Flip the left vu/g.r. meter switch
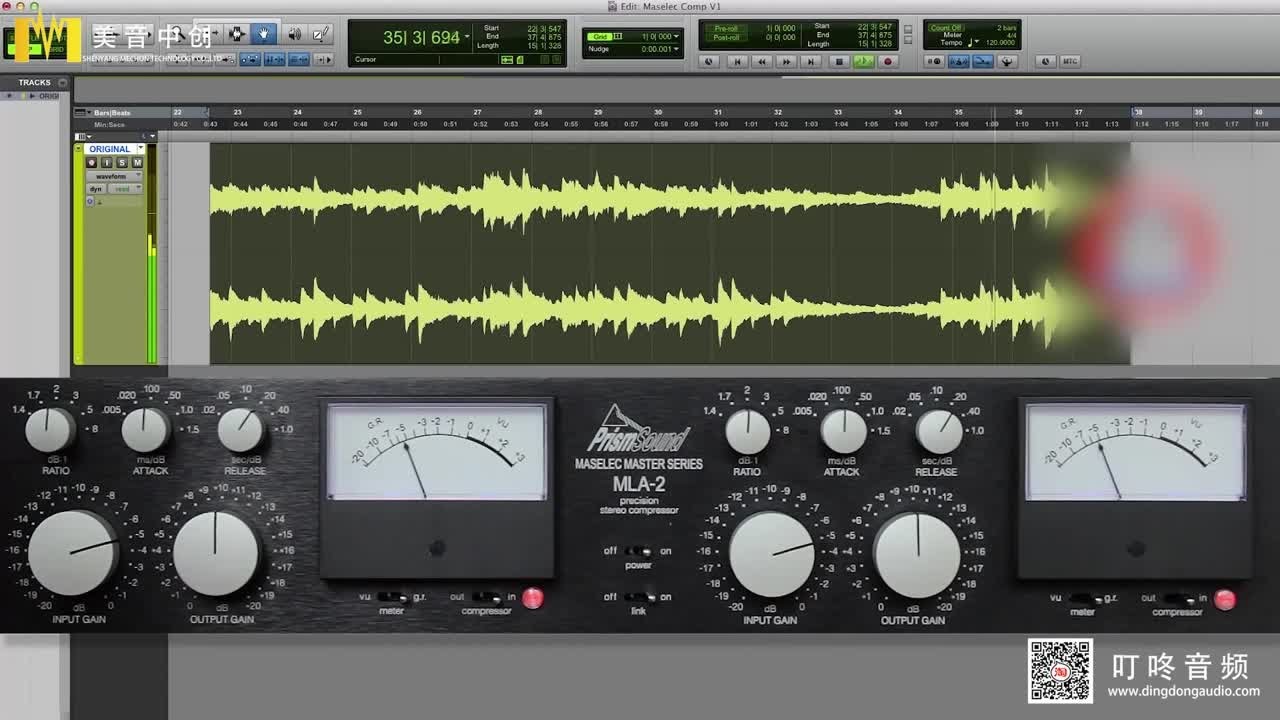Viewport: 1280px width, 720px height. (391, 597)
